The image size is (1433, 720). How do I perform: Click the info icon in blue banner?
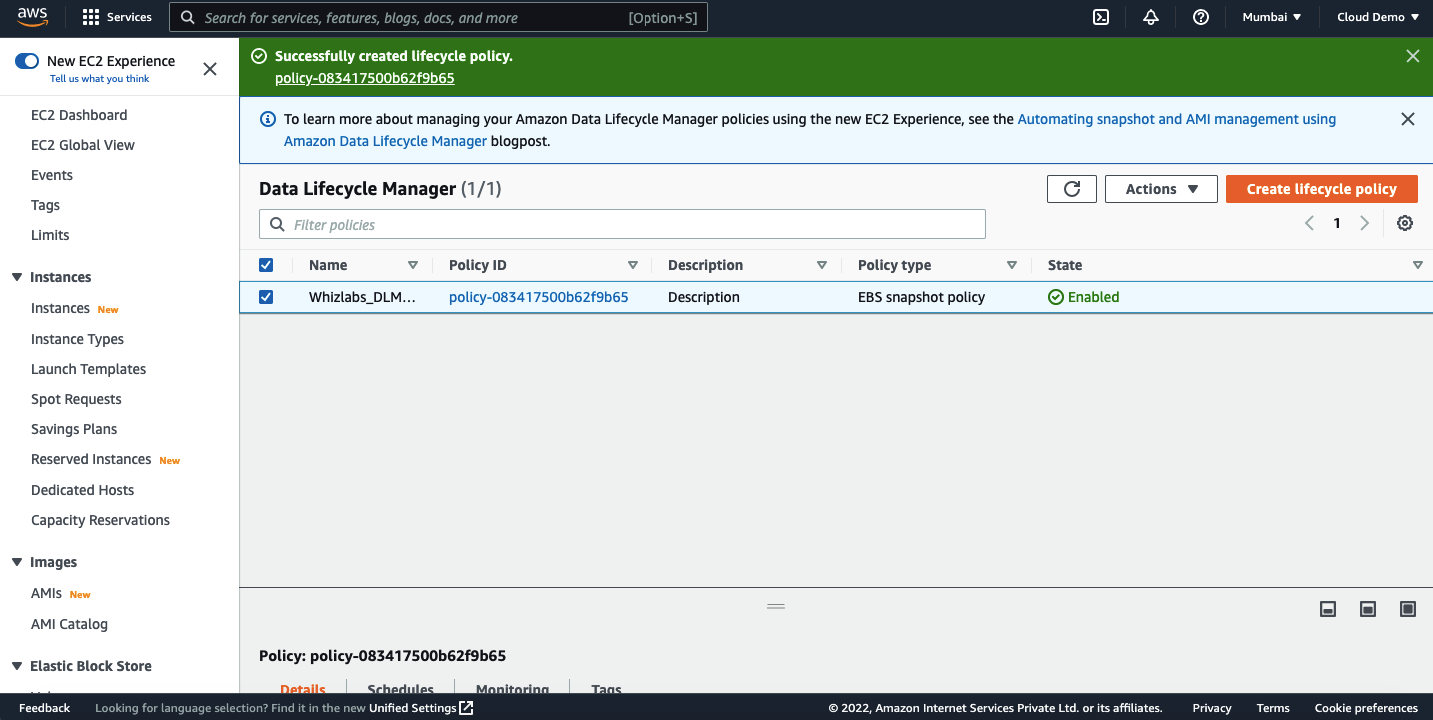pyautogui.click(x=268, y=119)
